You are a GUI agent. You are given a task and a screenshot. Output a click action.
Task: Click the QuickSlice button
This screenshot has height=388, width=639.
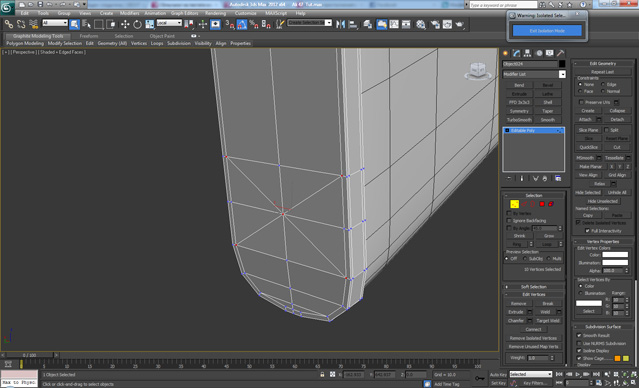click(588, 147)
